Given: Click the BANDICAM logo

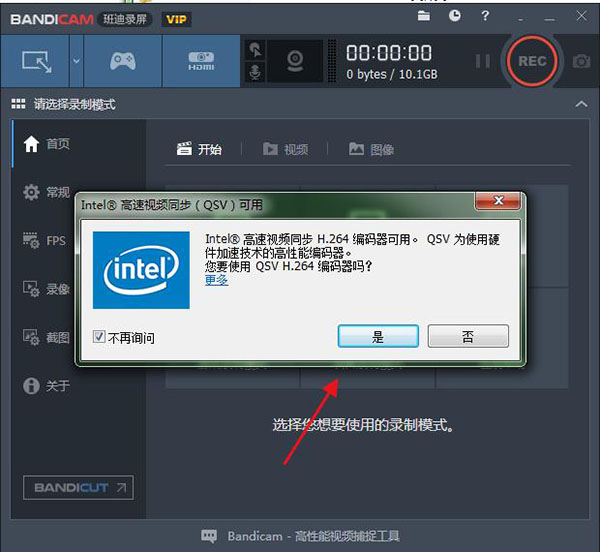Looking at the screenshot, I should [x=52, y=19].
